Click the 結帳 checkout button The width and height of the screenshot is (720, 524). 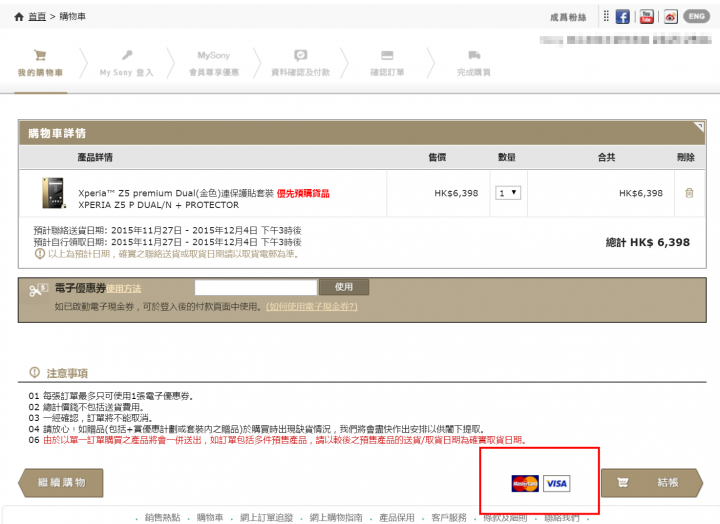coord(652,483)
